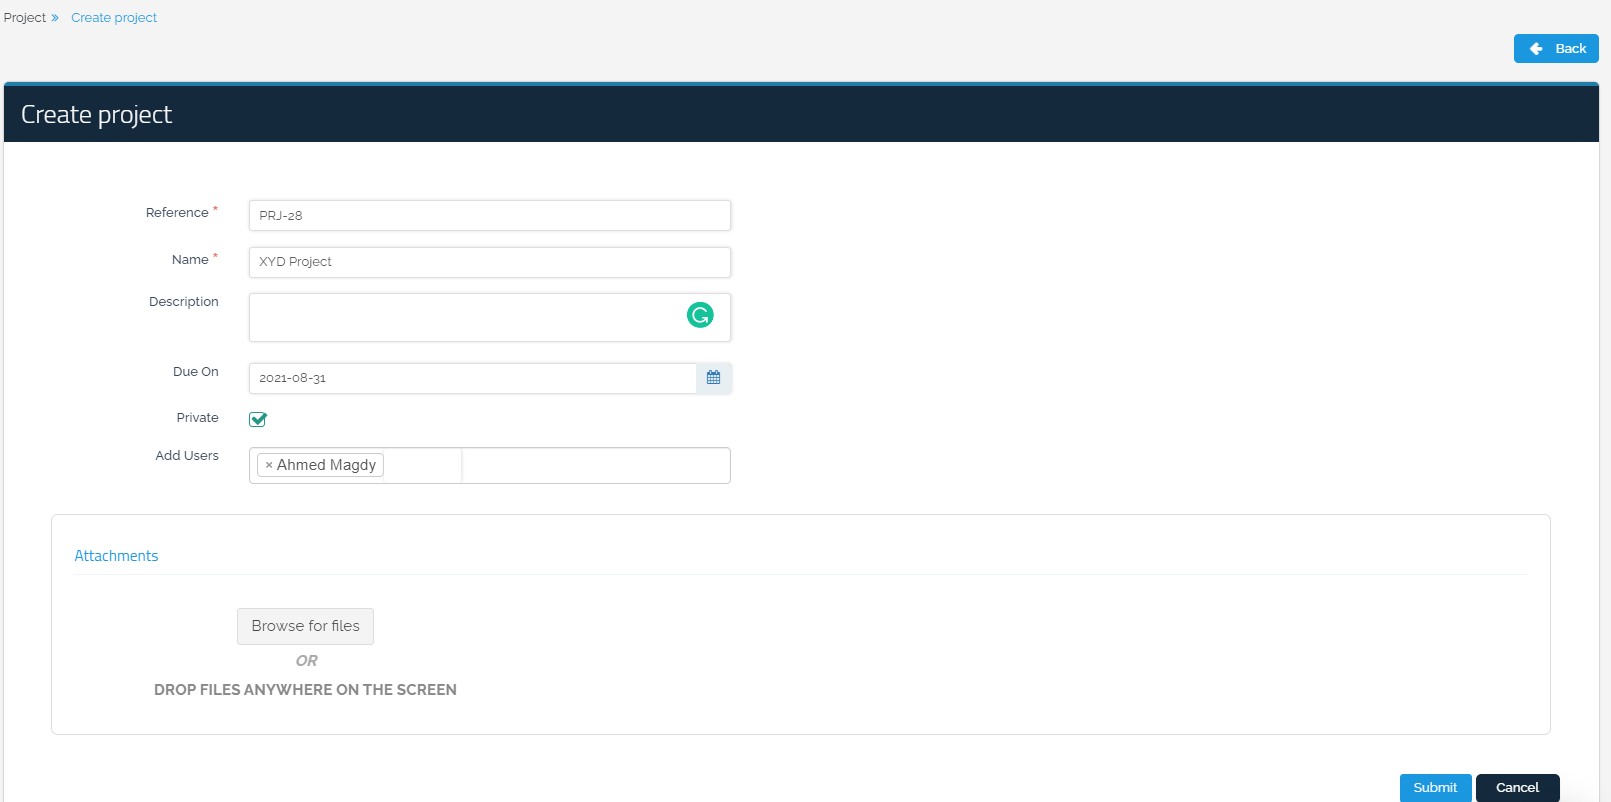Uncheck the Private checkbox
1611x802 pixels.
click(258, 419)
